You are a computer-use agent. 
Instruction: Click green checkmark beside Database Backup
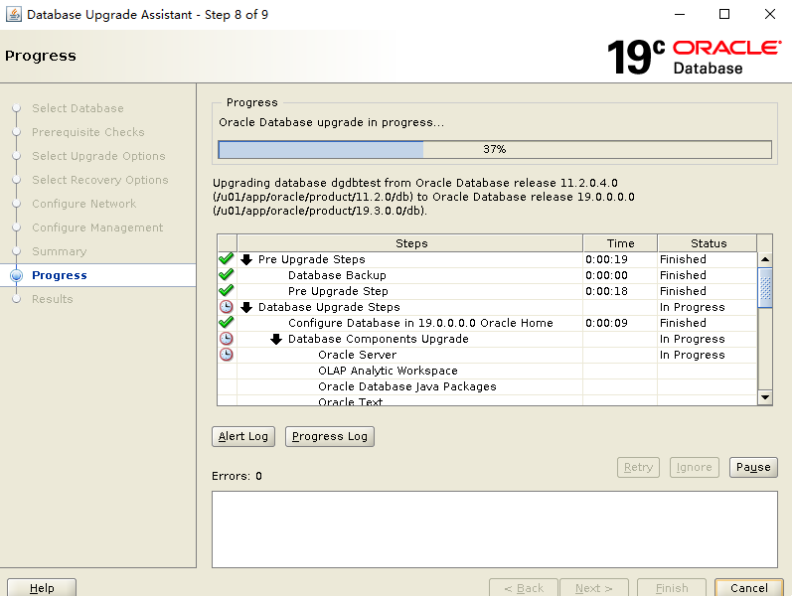(x=226, y=275)
